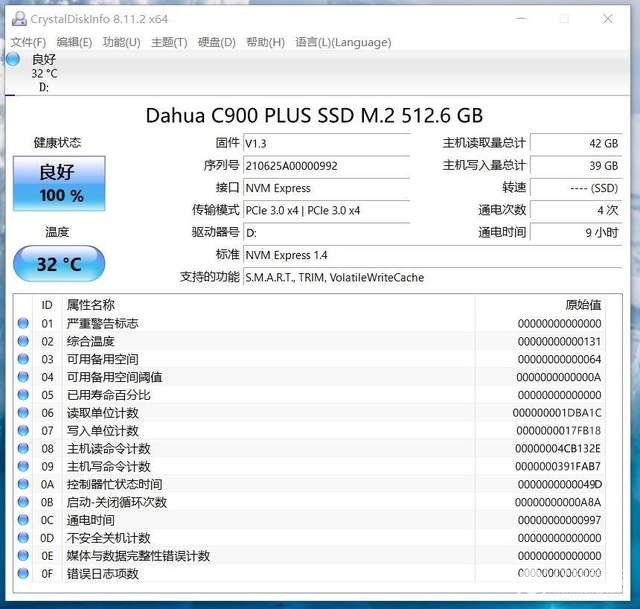This screenshot has height=609, width=640.
Task: Click the power on hours value 9 小时
Action: pos(576,233)
